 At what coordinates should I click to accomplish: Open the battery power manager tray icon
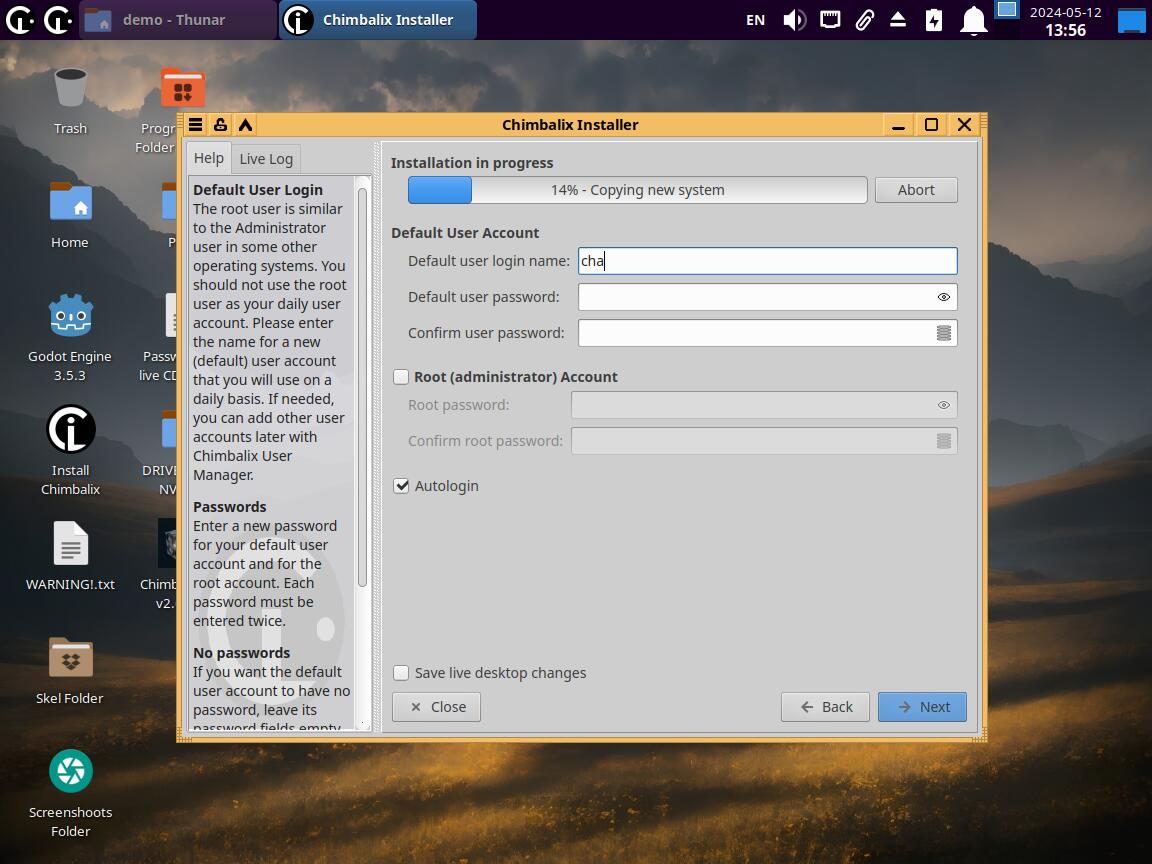coord(934,20)
